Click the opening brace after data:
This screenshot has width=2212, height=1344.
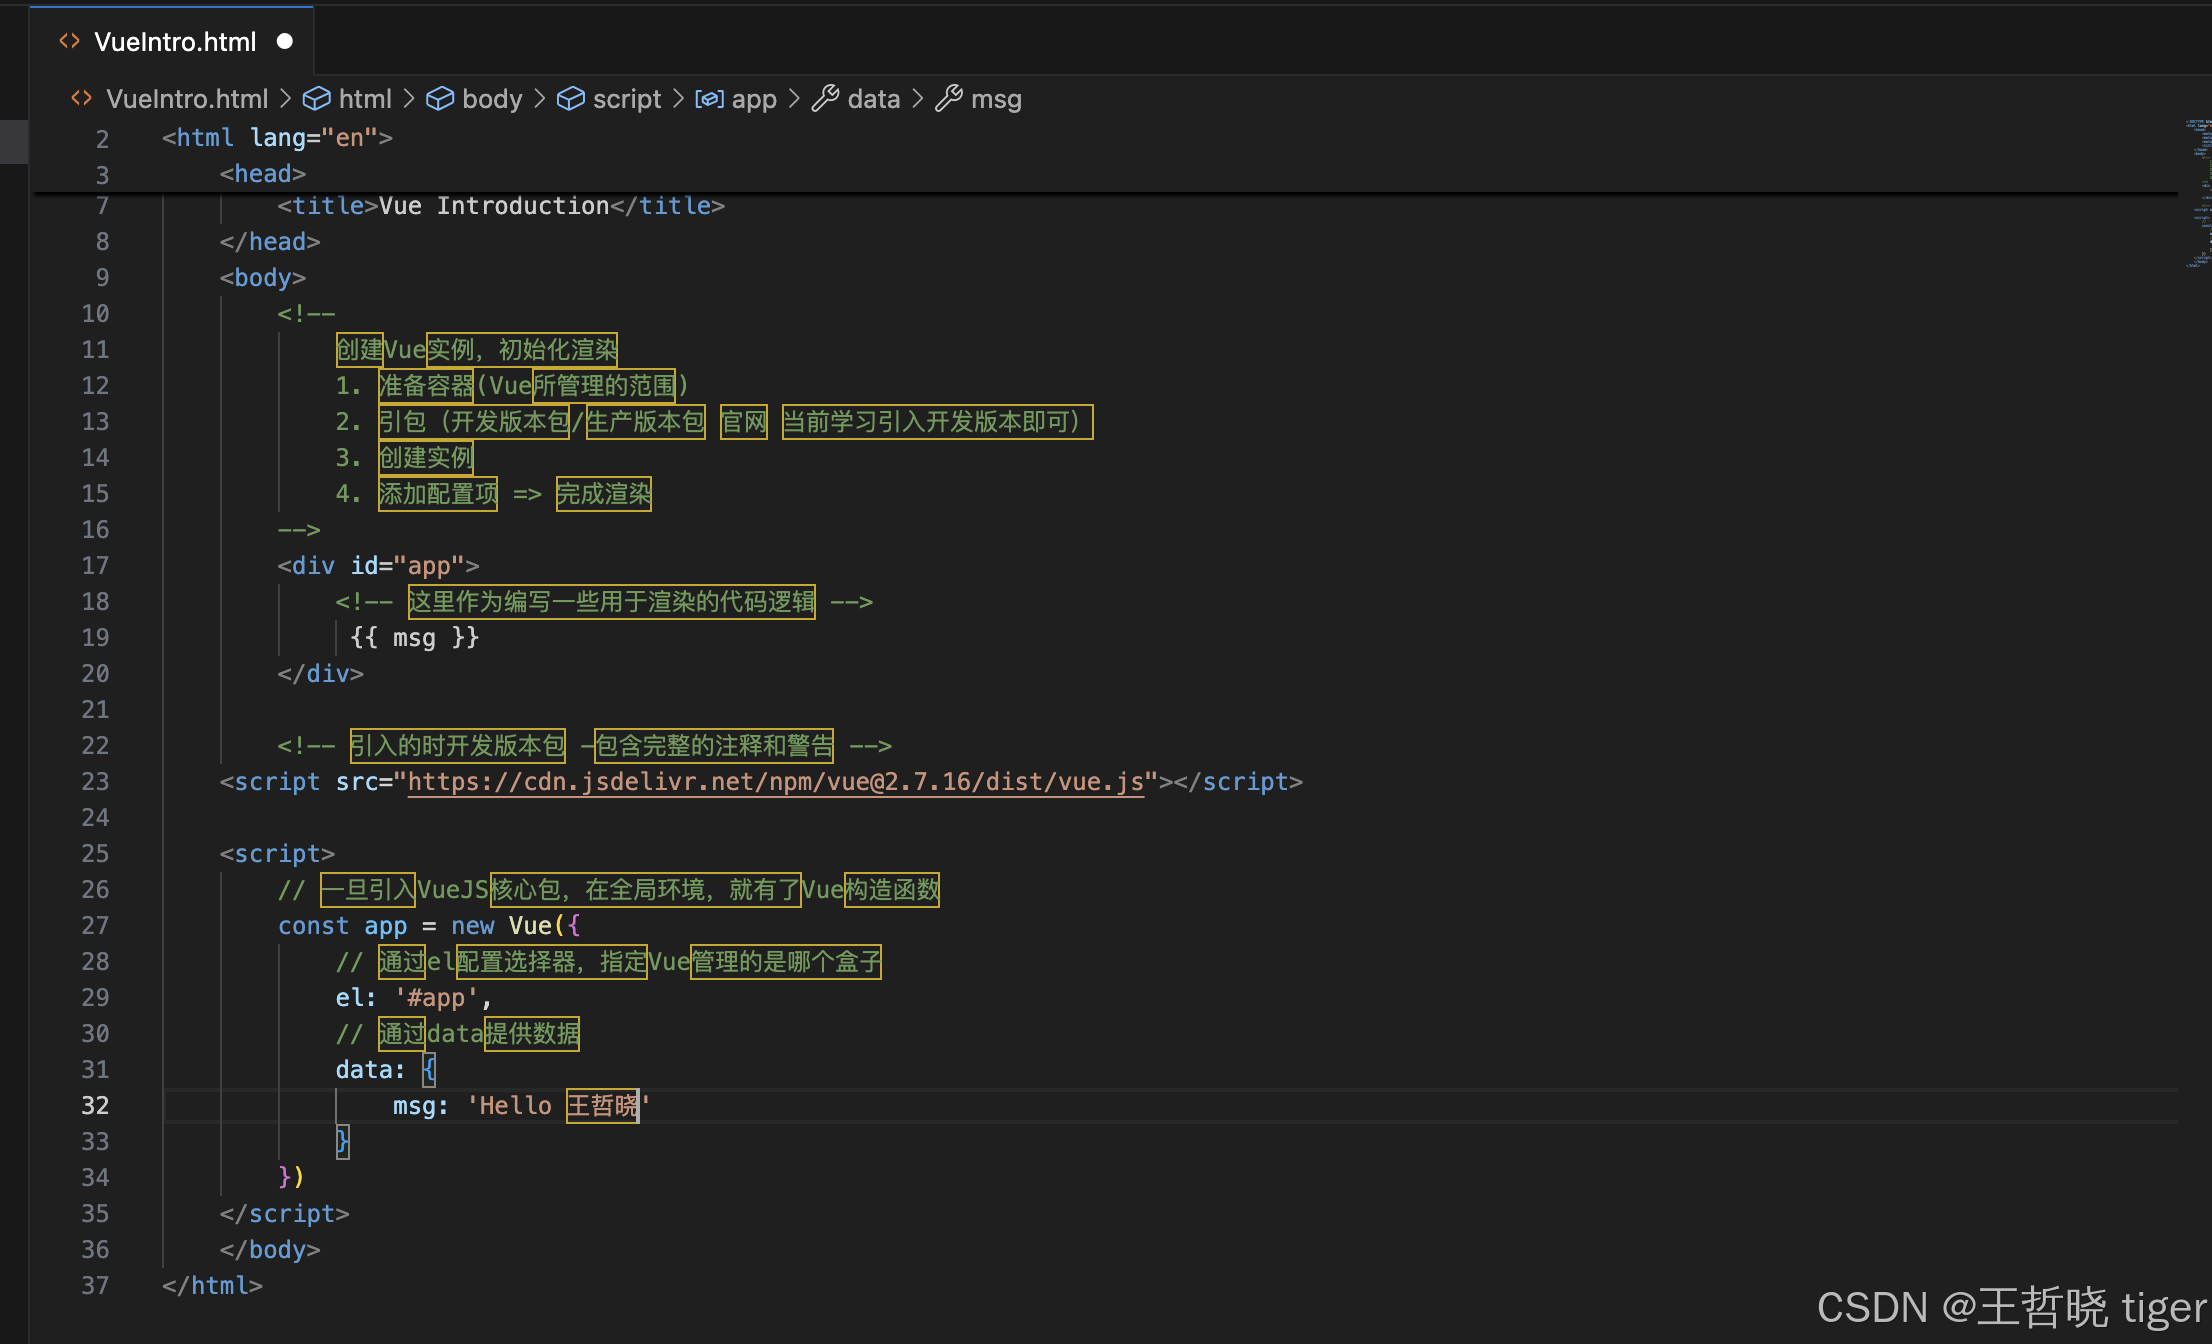(x=429, y=1070)
